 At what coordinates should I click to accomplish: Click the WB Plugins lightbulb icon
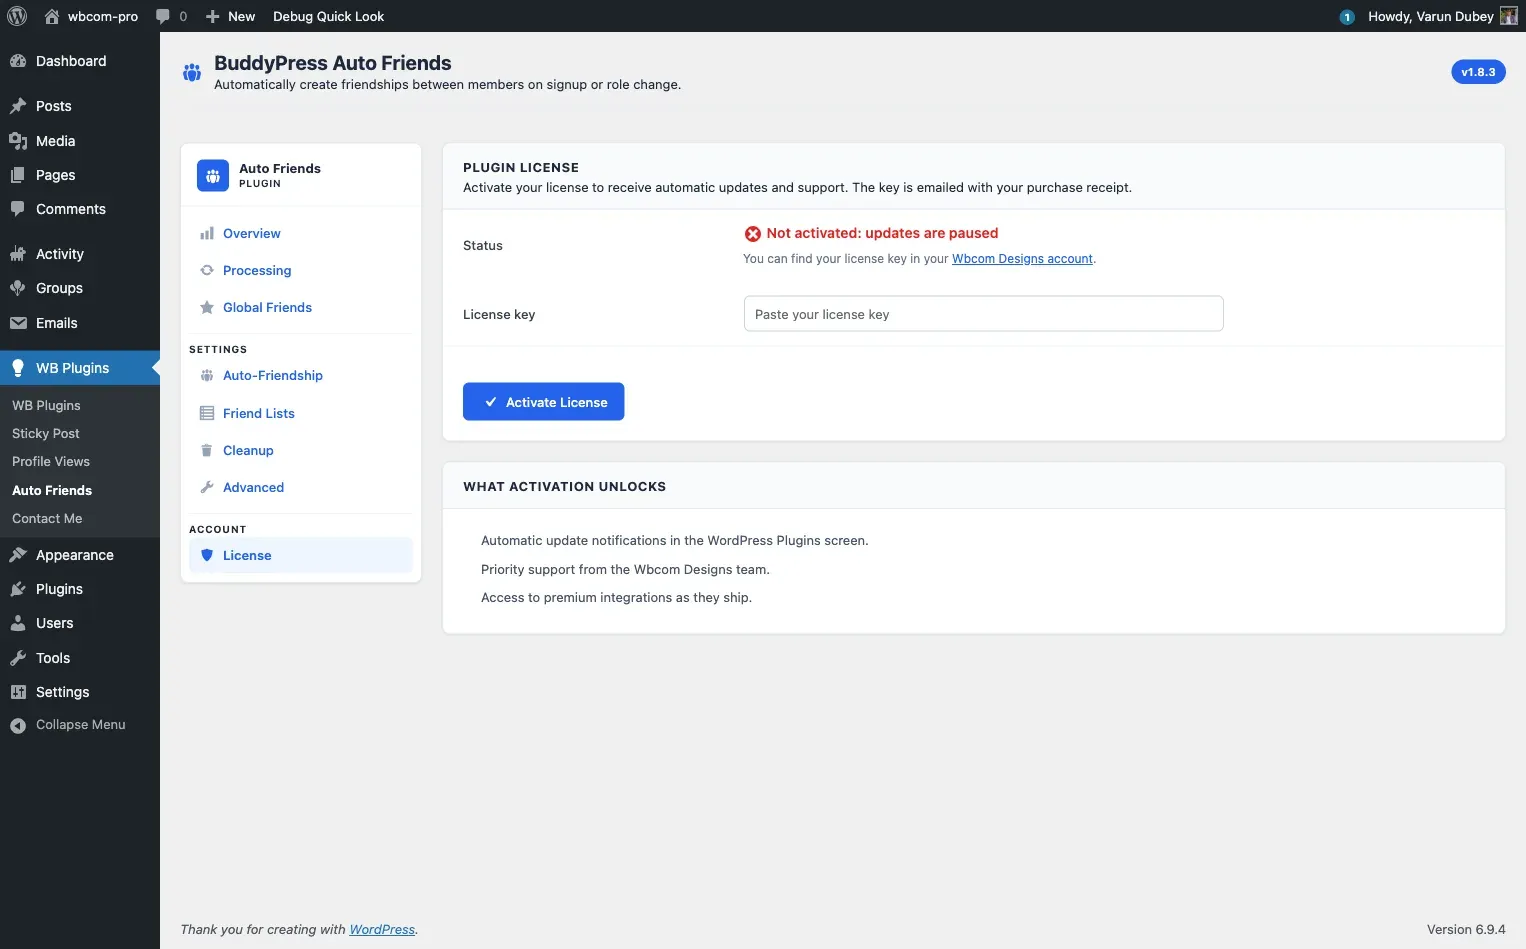pyautogui.click(x=18, y=368)
